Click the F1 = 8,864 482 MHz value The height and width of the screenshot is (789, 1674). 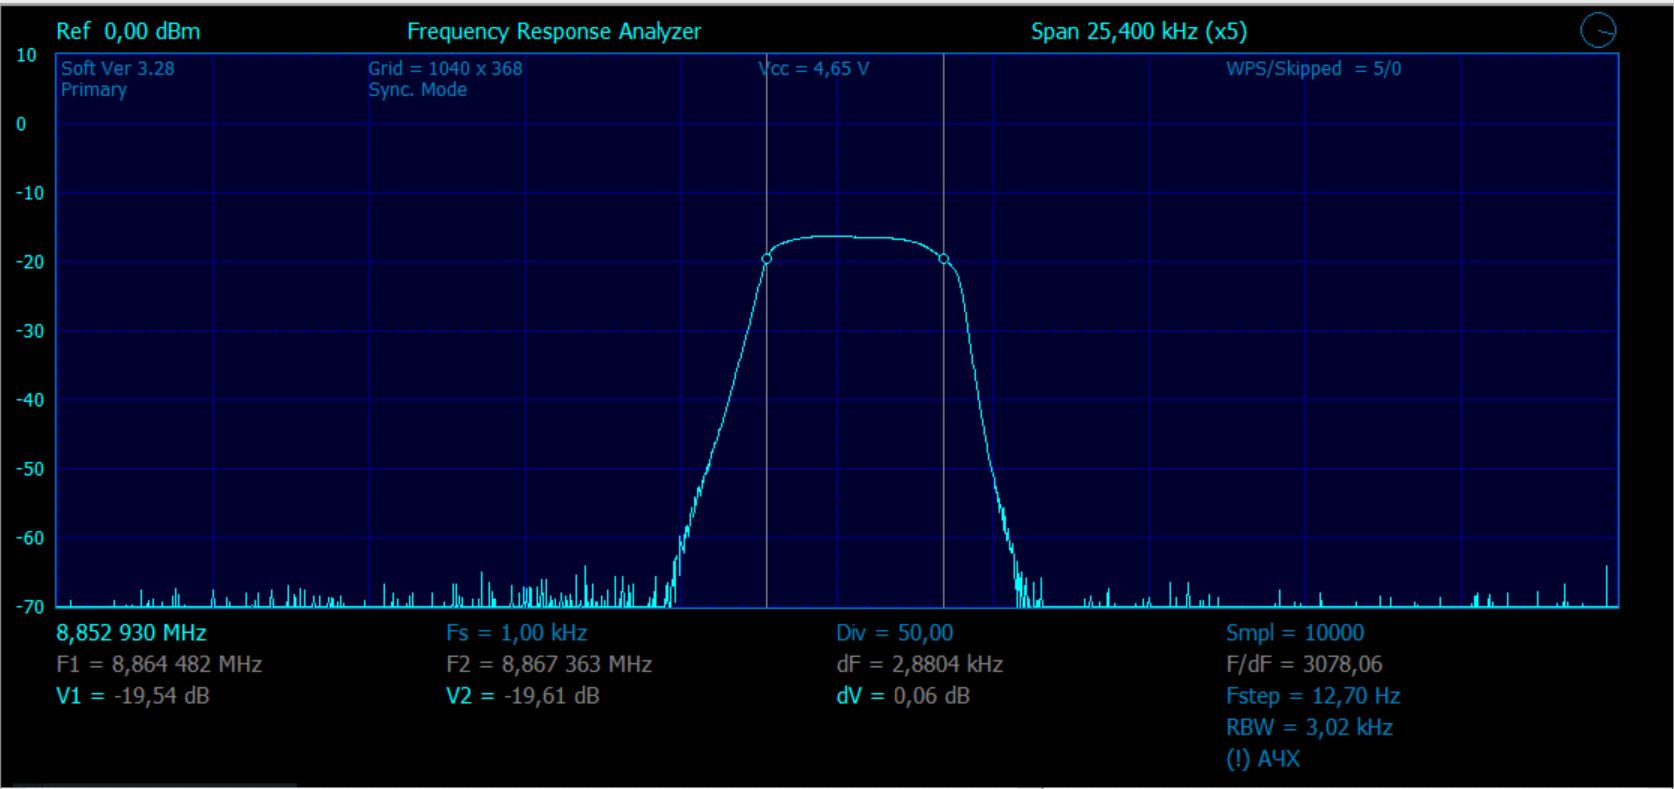point(160,664)
